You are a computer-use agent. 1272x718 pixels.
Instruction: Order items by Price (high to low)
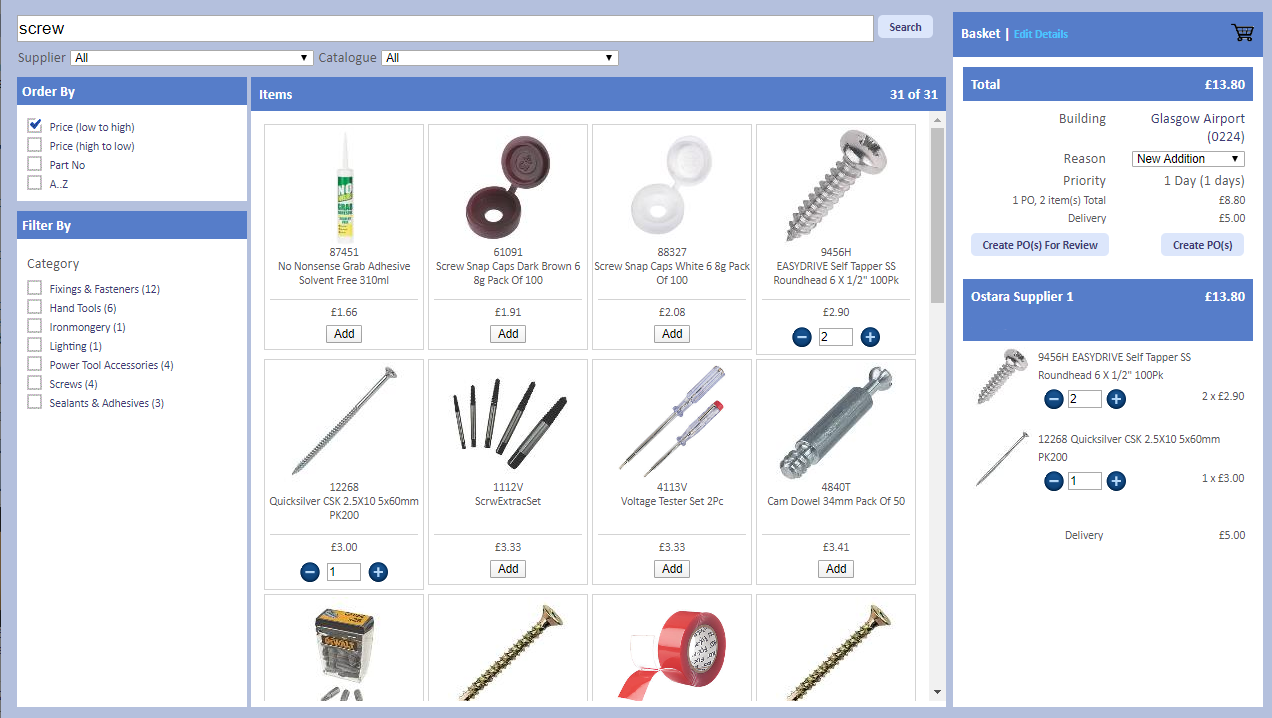point(35,145)
